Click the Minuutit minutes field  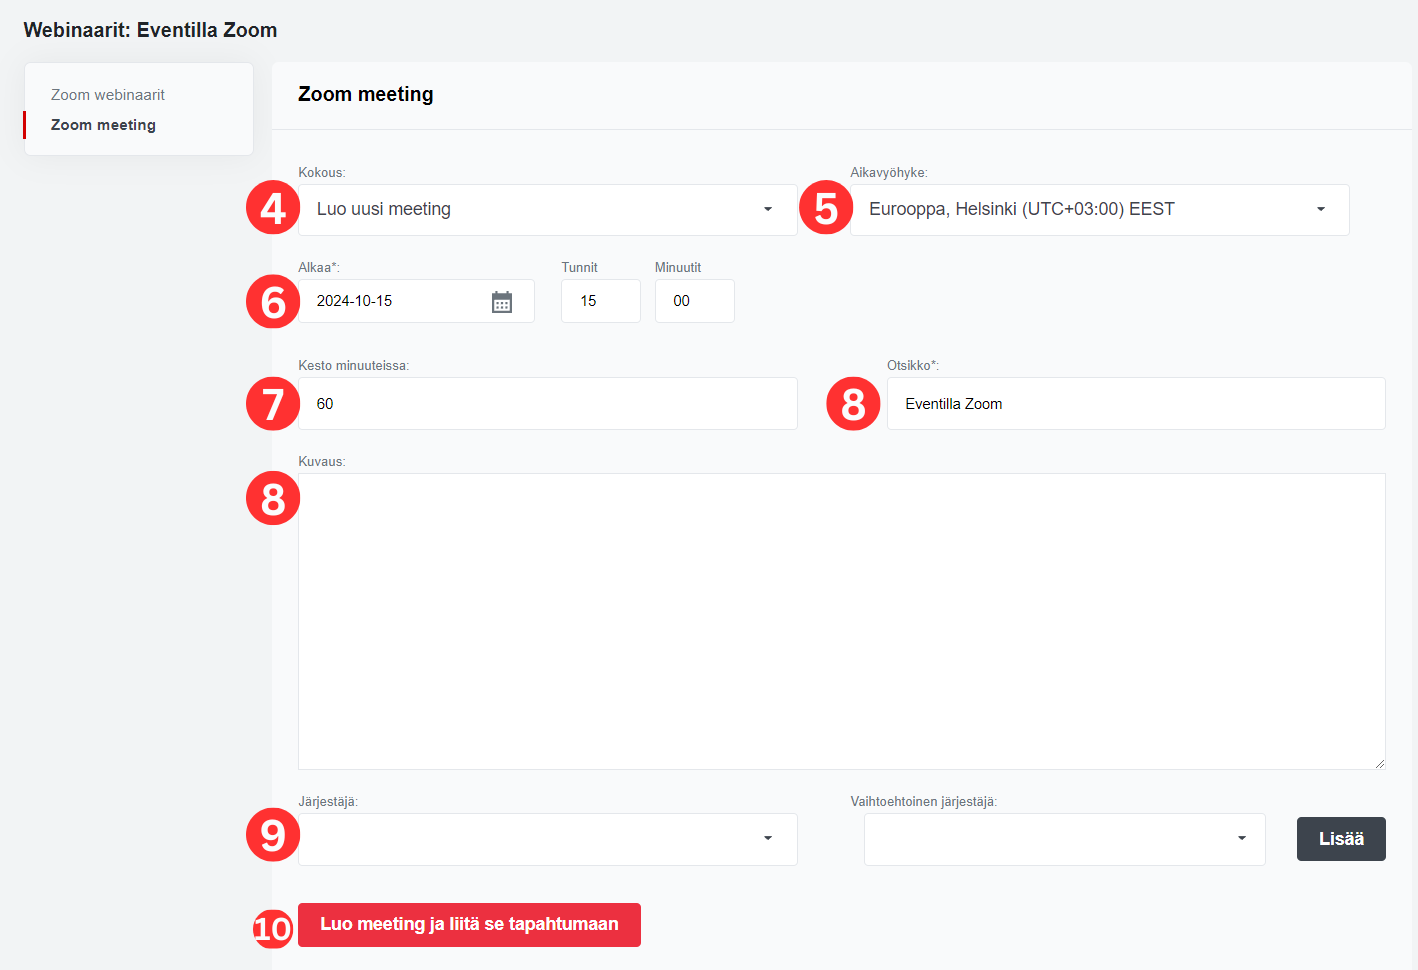[x=694, y=301]
